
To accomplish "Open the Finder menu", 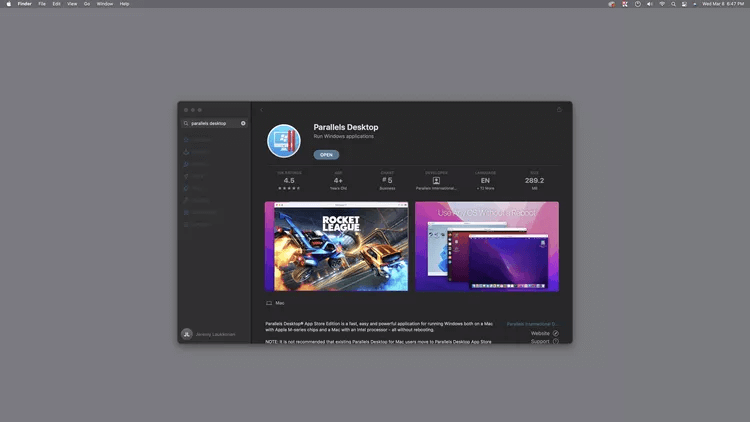I will pyautogui.click(x=24, y=4).
